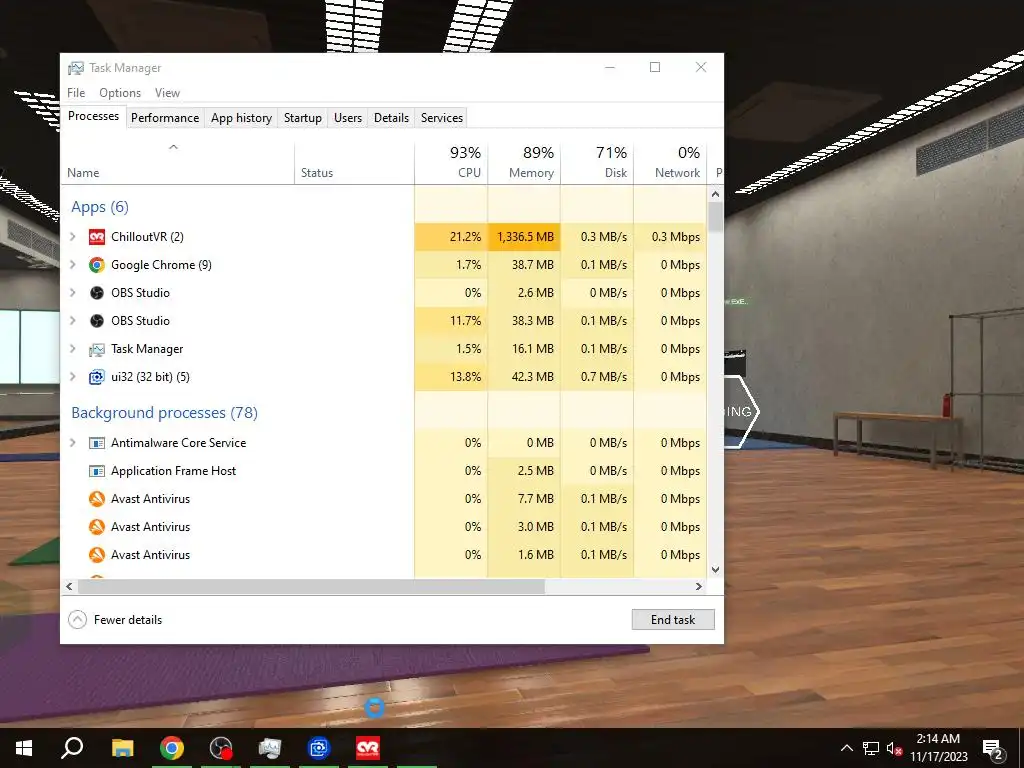Image resolution: width=1024 pixels, height=768 pixels.
Task: Sort processes by Network column header
Action: click(670, 163)
